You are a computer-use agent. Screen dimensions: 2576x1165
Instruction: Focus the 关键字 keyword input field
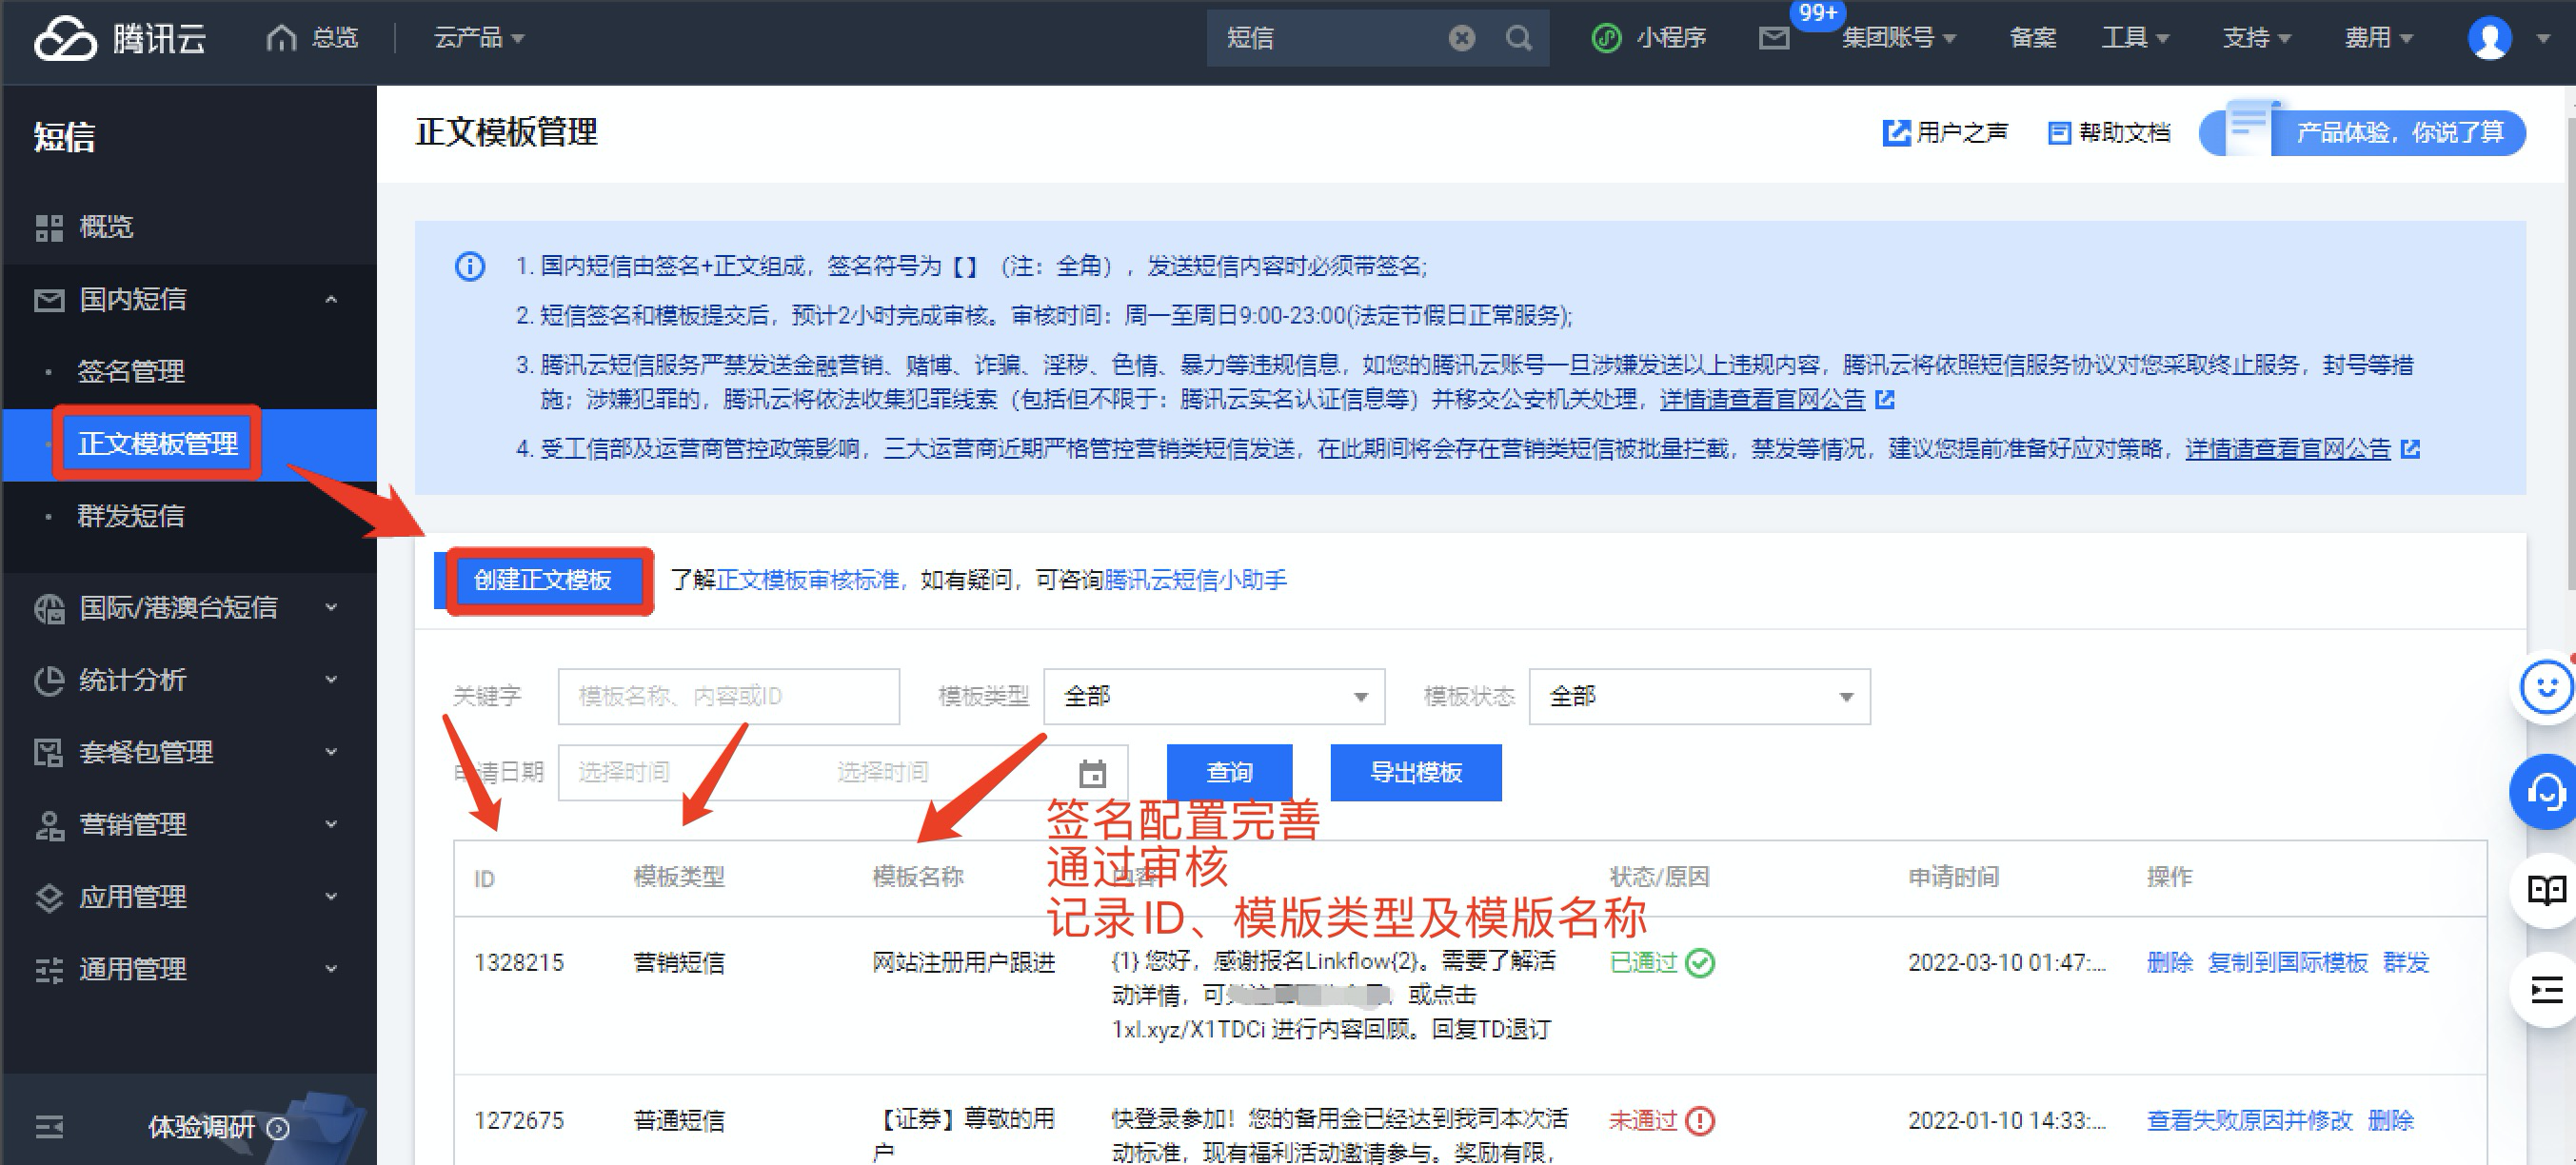coord(728,696)
